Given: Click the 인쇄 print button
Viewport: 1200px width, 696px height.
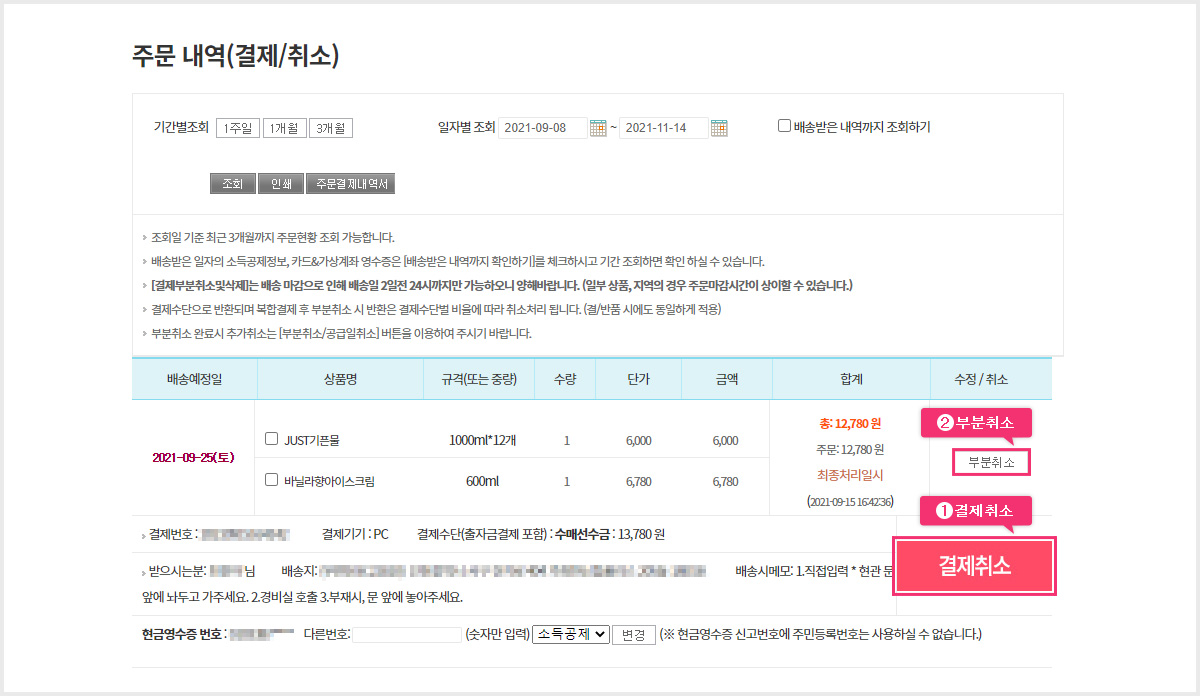Looking at the screenshot, I should (x=281, y=184).
